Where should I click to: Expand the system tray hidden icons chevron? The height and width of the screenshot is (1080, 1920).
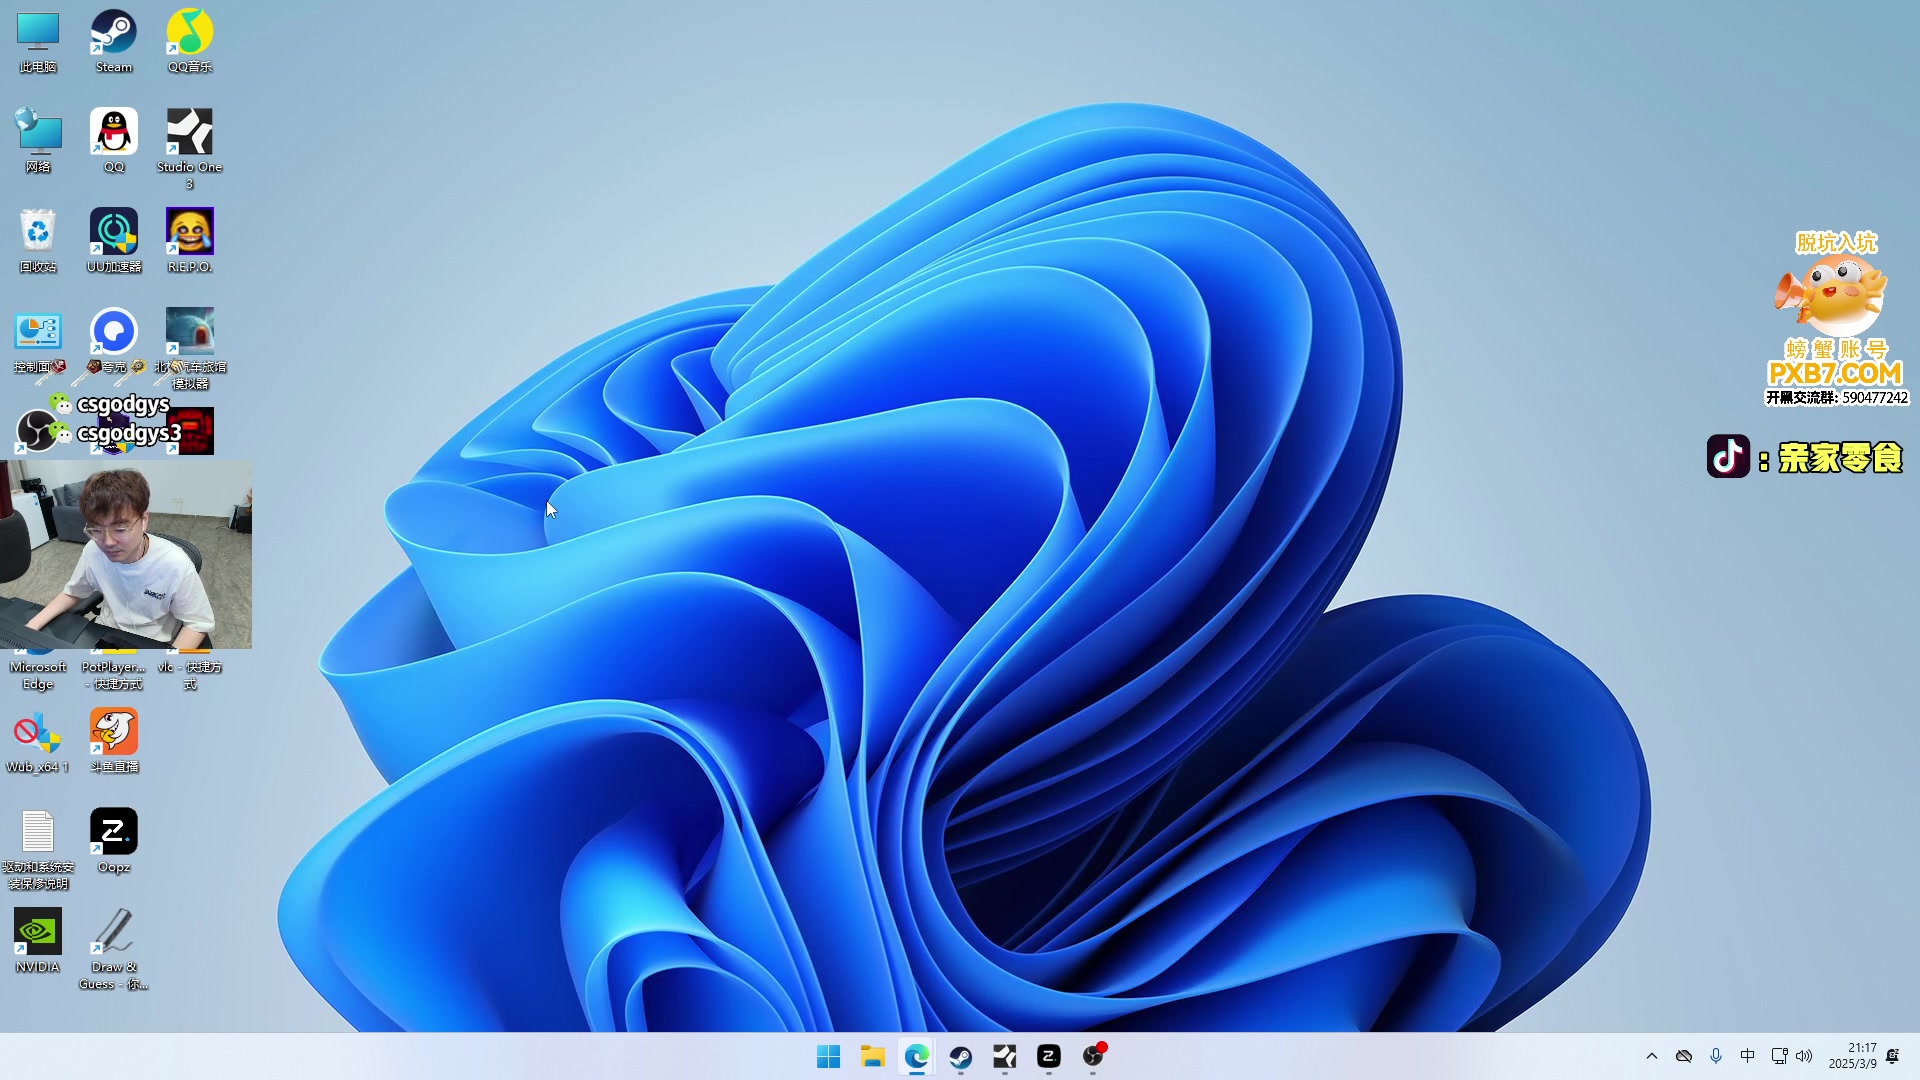click(x=1652, y=1056)
